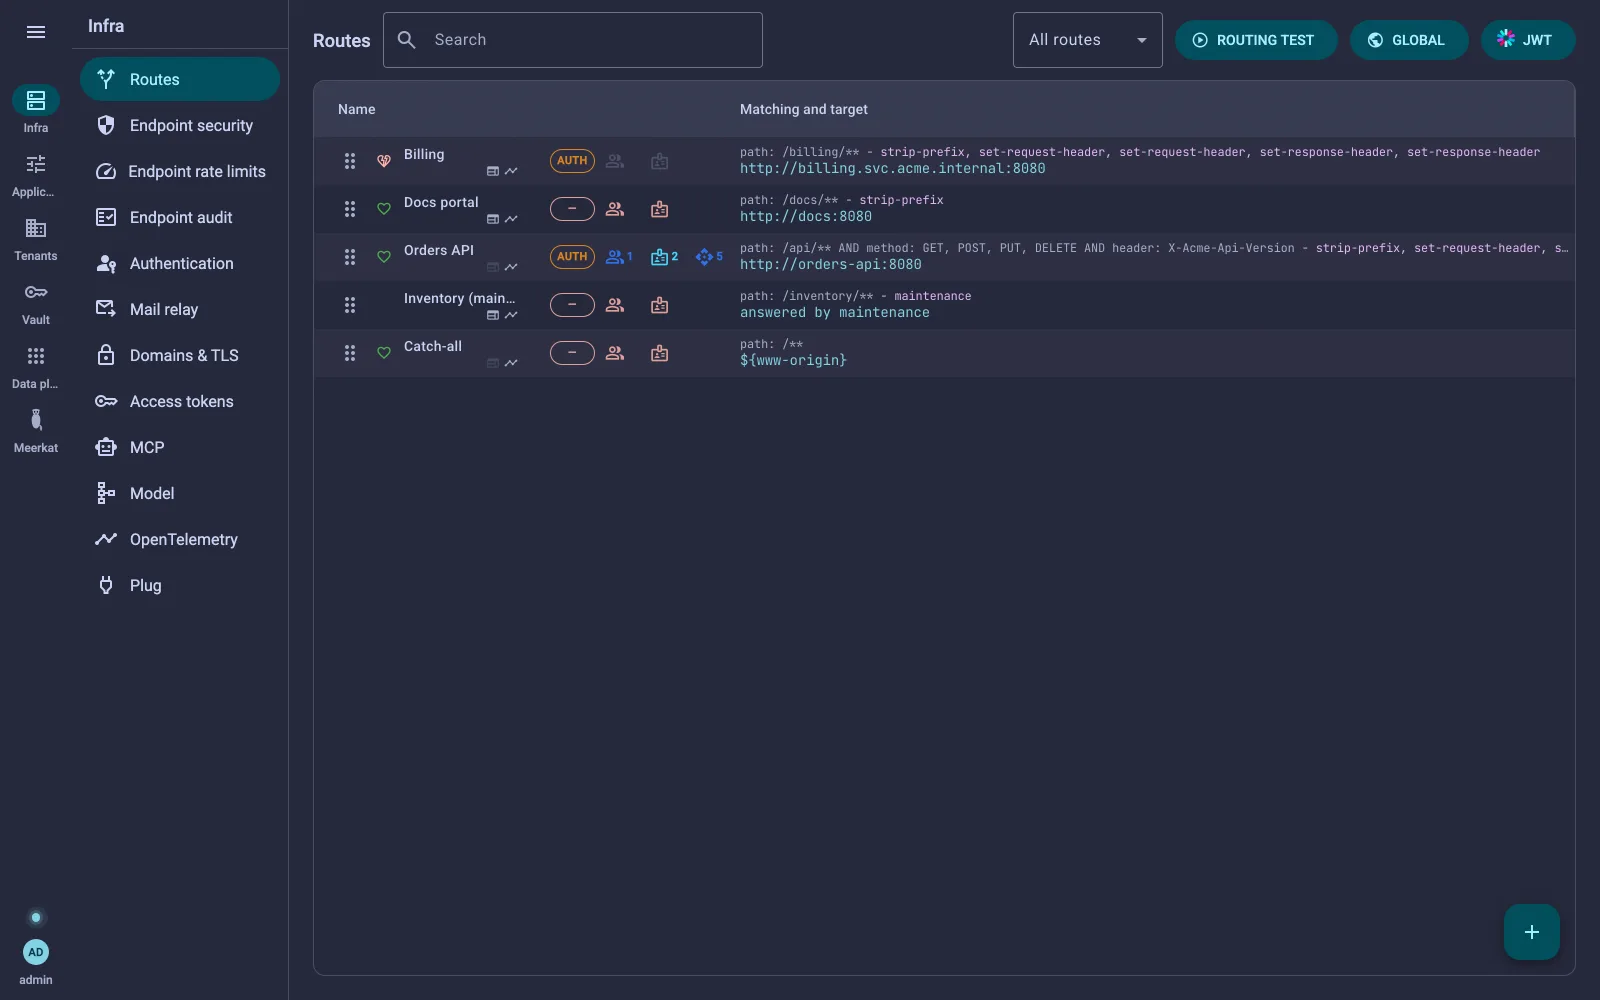Open the hamburger menu
Screen dimensions: 1600x1000
click(x=36, y=32)
